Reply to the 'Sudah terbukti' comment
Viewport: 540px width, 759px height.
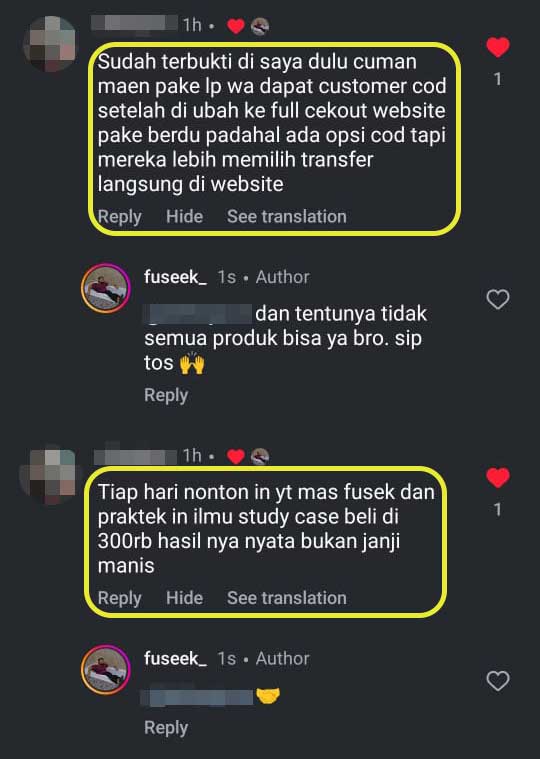click(x=120, y=217)
